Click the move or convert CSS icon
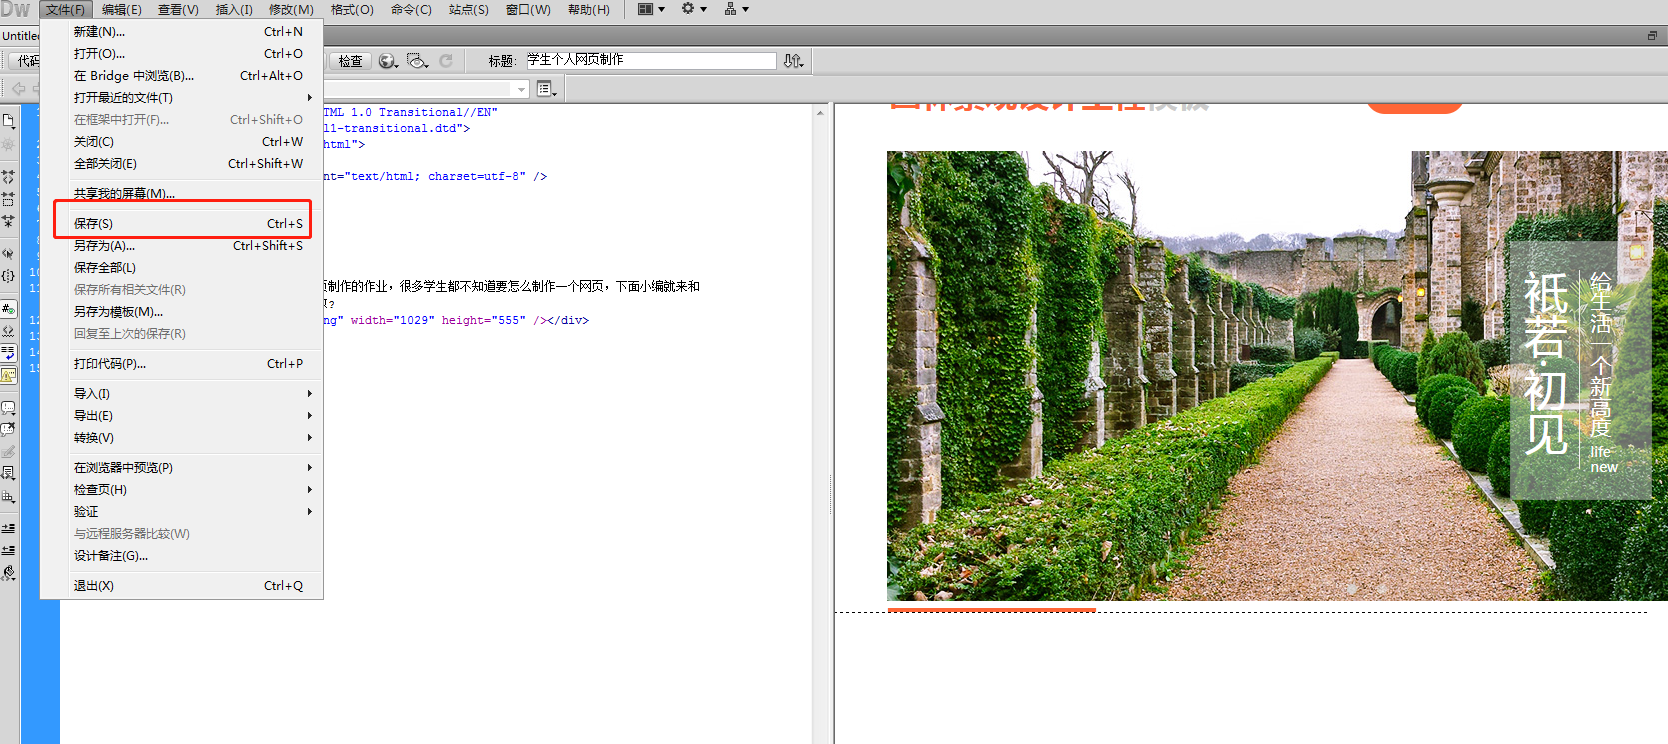This screenshot has width=1668, height=744. 8,496
